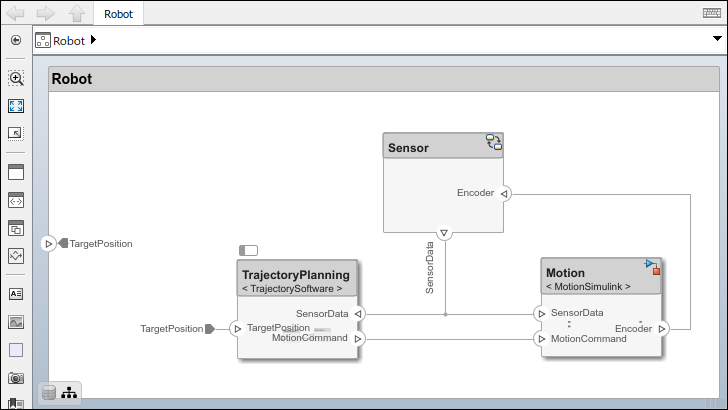This screenshot has width=728, height=410.
Task: Click the Motion Simulink behavior icon
Action: point(653,266)
